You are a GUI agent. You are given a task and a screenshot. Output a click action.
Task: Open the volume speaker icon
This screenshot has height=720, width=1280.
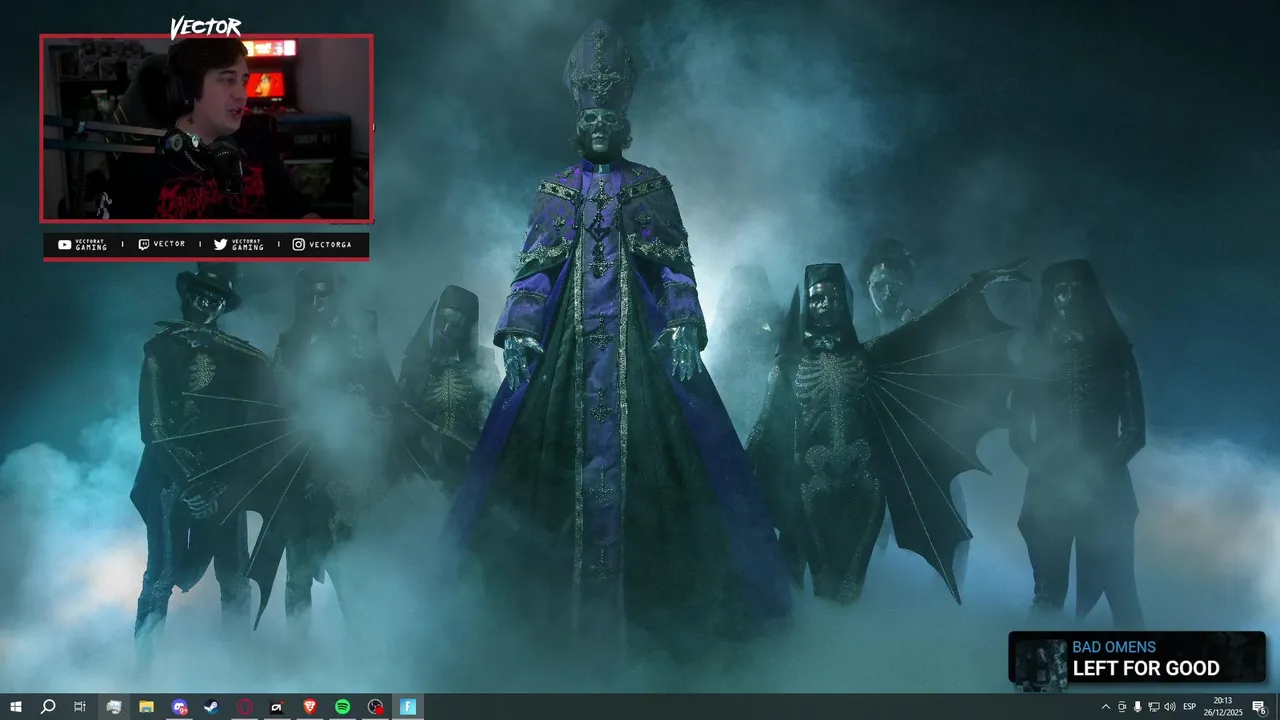click(x=1170, y=707)
